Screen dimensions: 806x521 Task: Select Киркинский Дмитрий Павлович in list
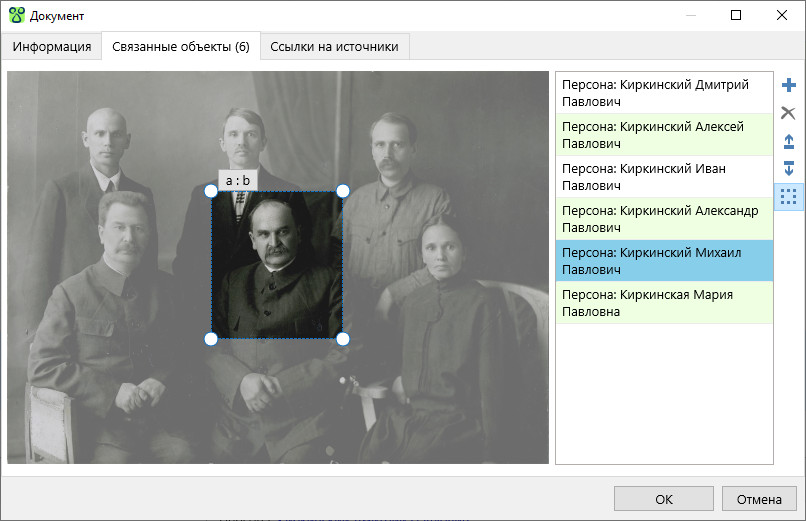[x=664, y=93]
